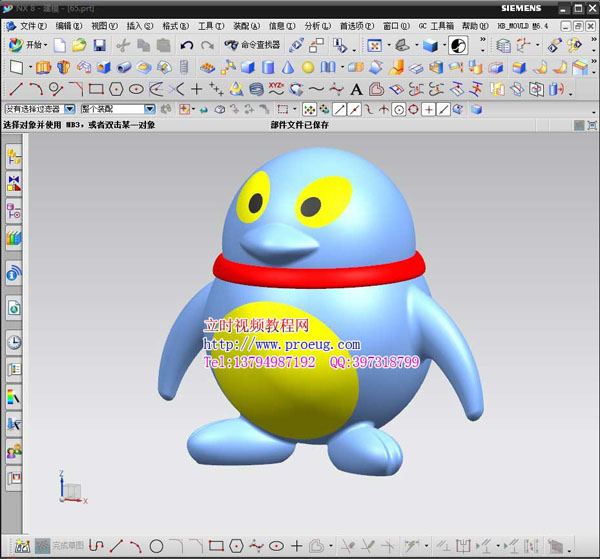This screenshot has width=600, height=559.
Task: Click the Fit view icon
Action: pos(374,46)
